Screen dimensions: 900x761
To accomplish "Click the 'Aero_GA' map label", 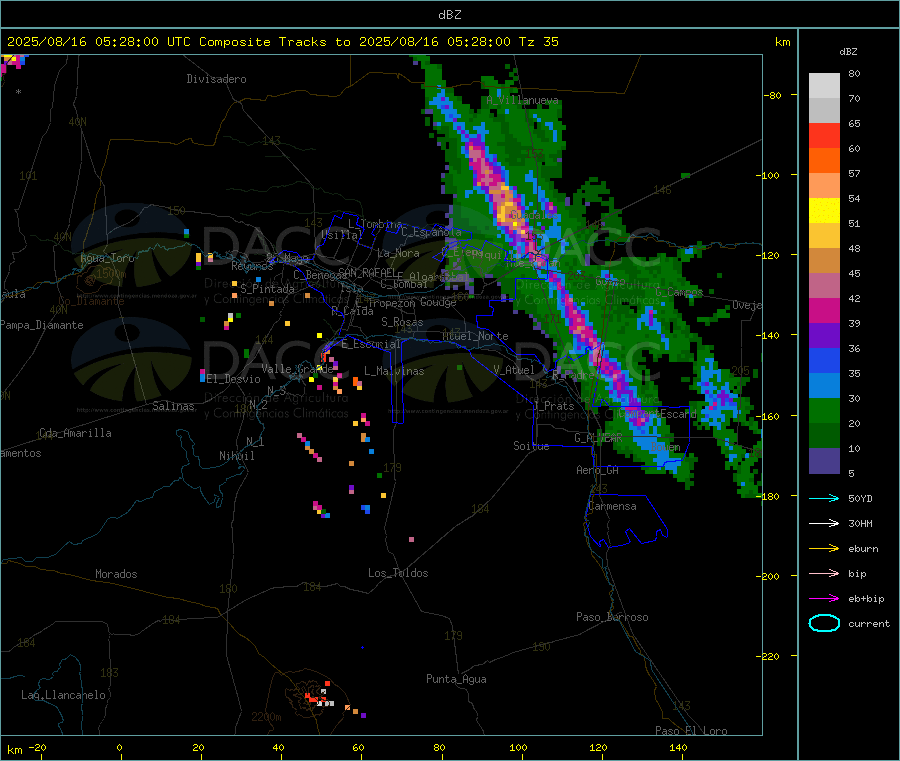I will (x=597, y=470).
